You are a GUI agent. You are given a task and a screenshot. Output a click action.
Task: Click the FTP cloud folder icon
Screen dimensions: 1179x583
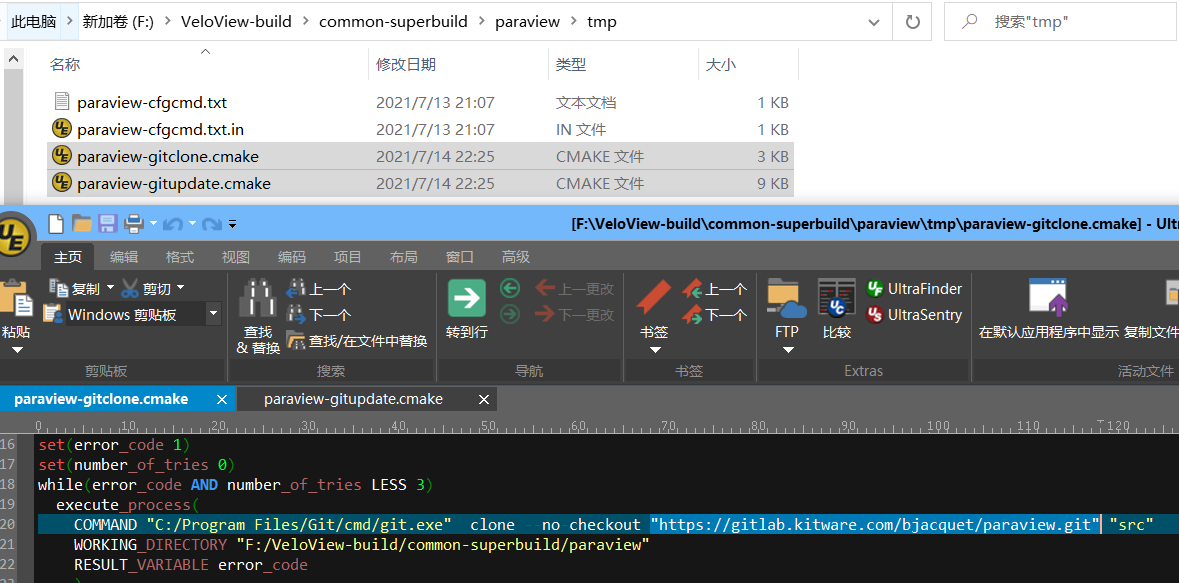coord(787,299)
